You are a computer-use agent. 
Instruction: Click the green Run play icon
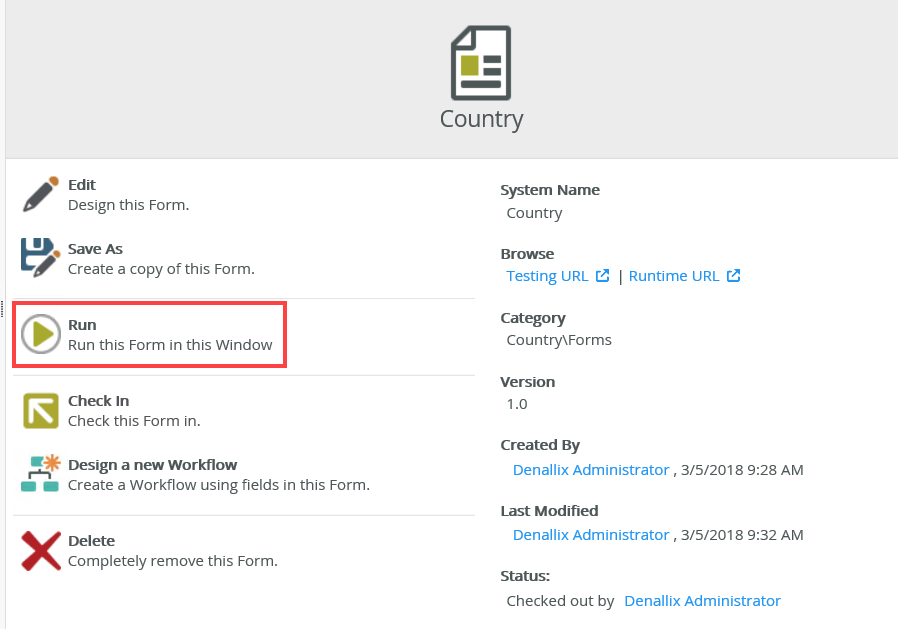click(x=41, y=334)
